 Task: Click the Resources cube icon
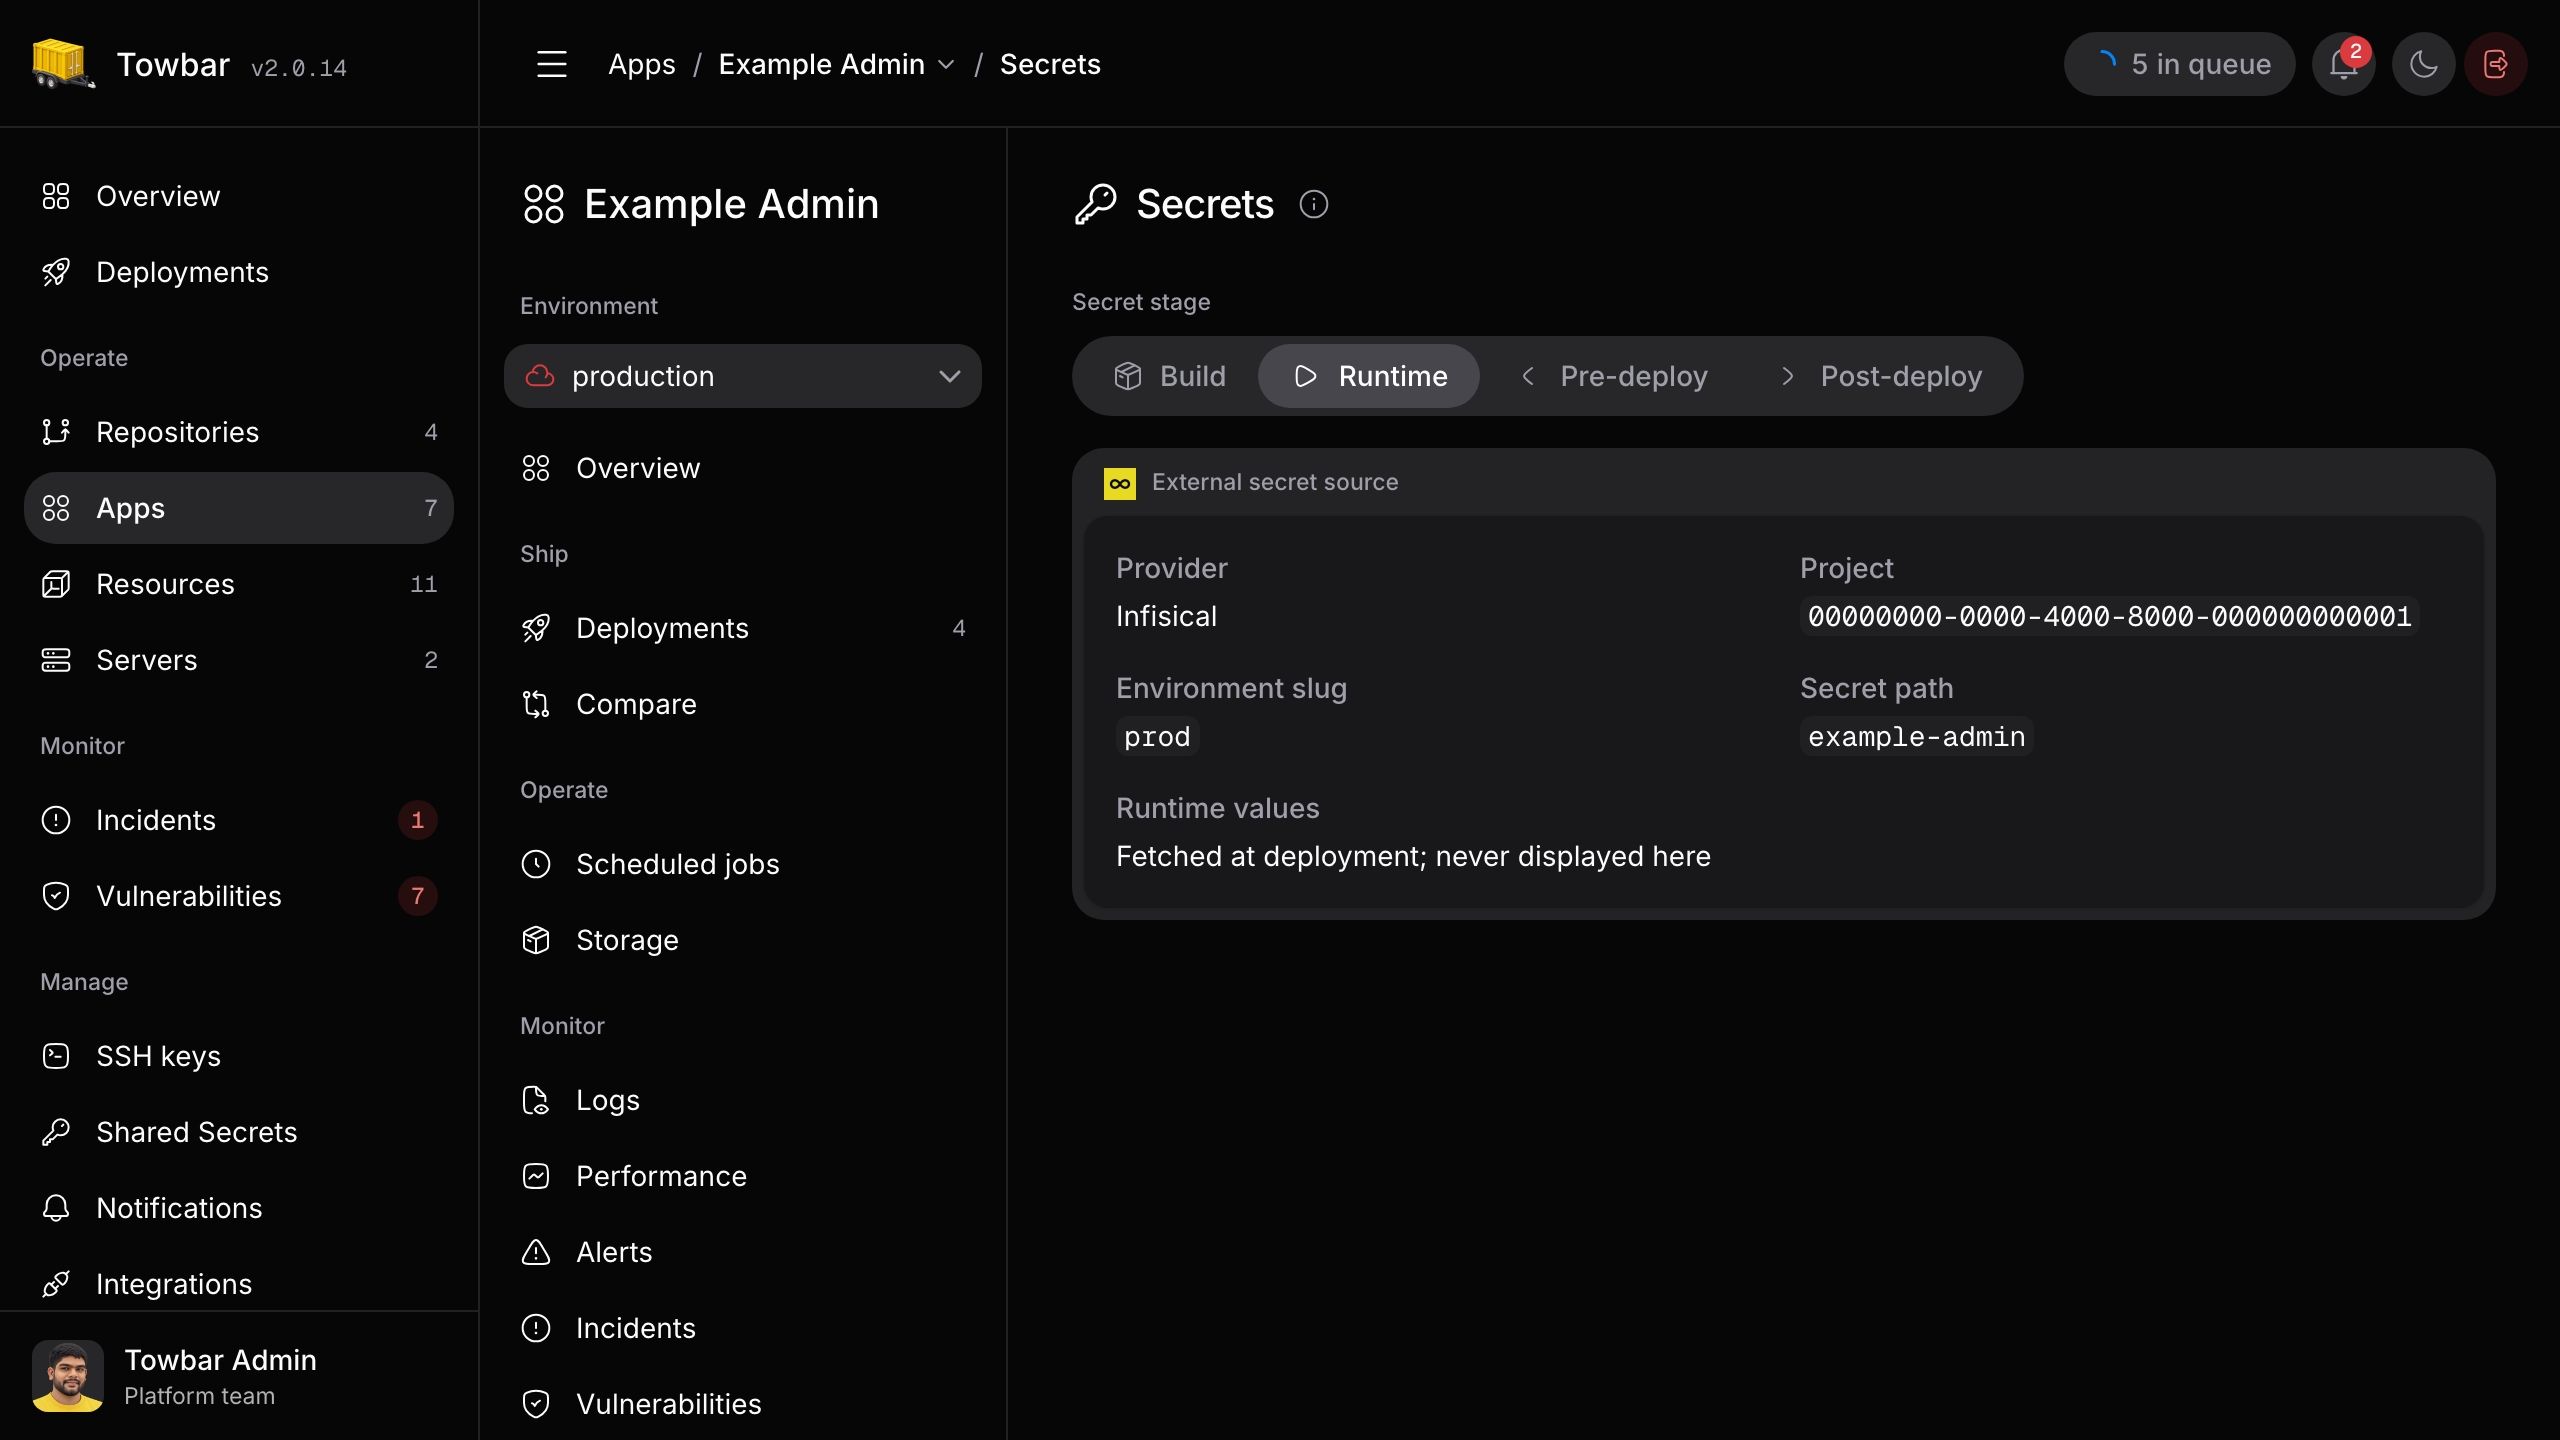click(56, 584)
